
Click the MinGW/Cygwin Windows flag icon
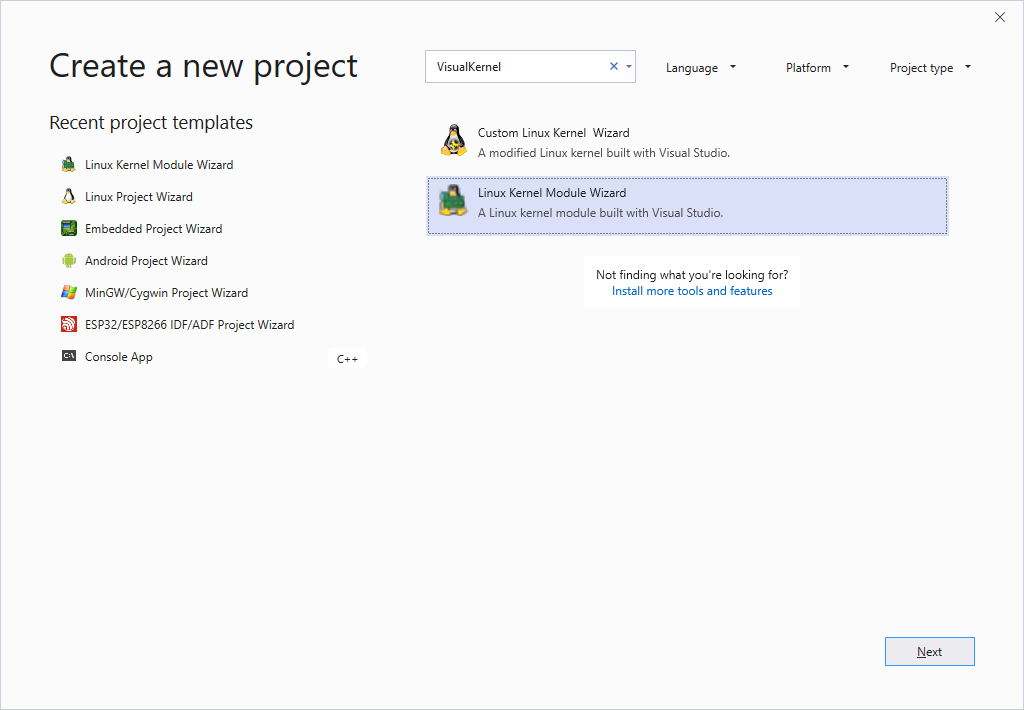(x=69, y=293)
